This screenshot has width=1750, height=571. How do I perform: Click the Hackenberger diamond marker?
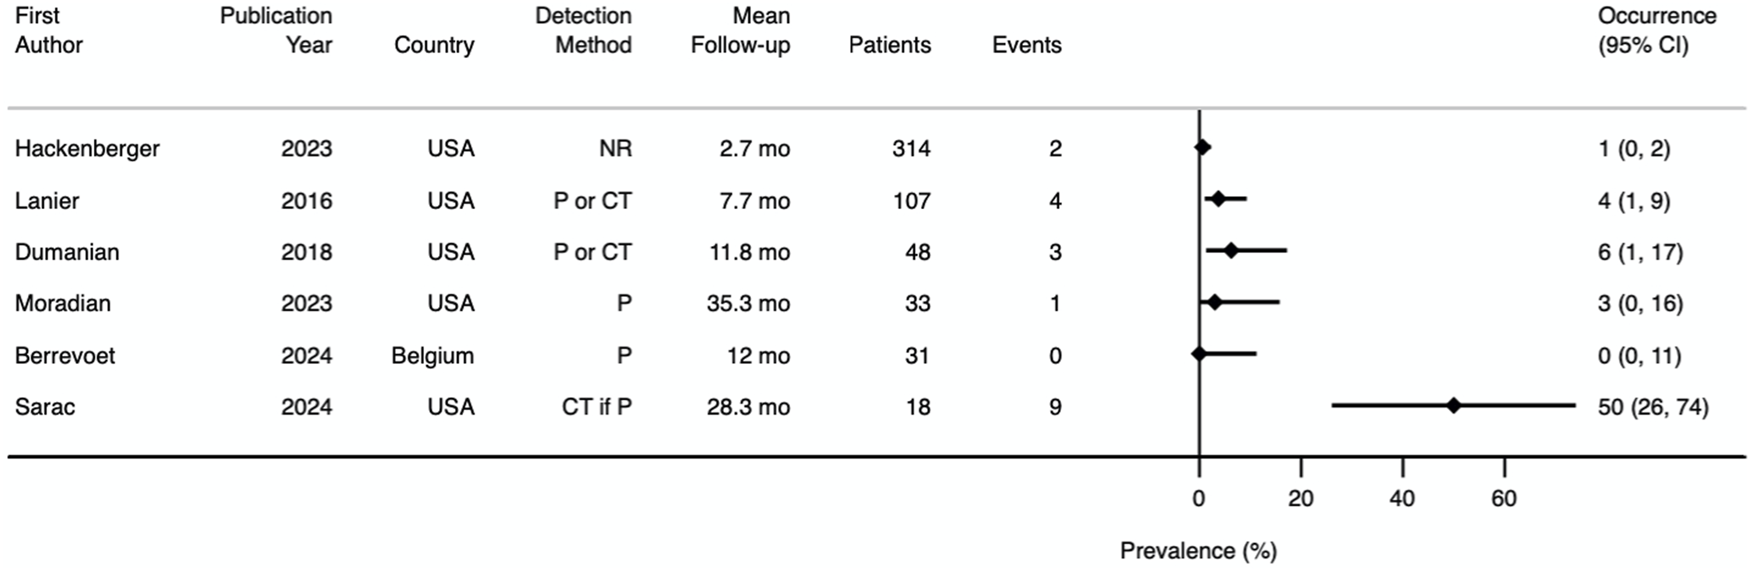tap(1203, 148)
